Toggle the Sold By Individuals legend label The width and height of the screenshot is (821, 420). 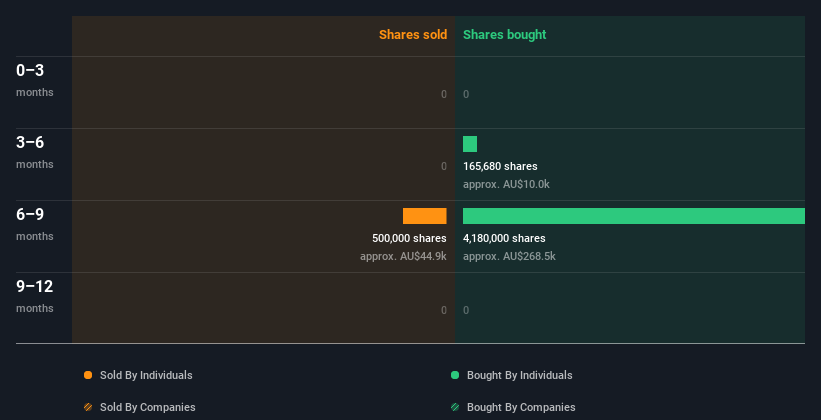(x=146, y=375)
